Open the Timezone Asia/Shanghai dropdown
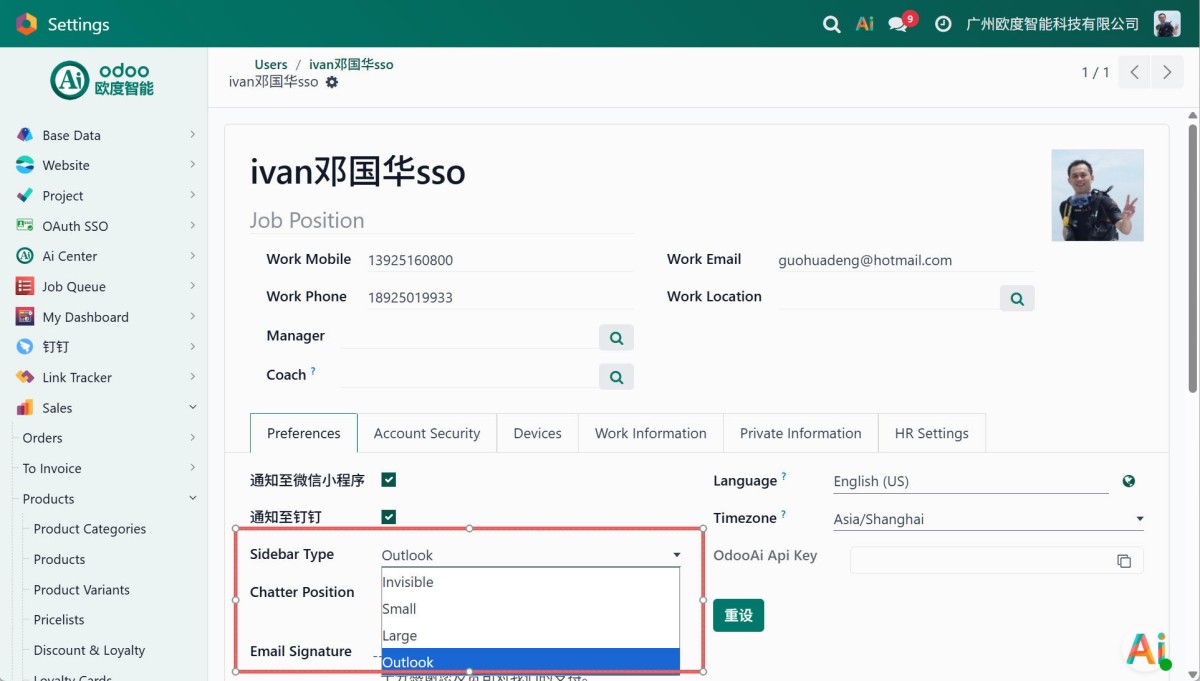 click(x=989, y=519)
